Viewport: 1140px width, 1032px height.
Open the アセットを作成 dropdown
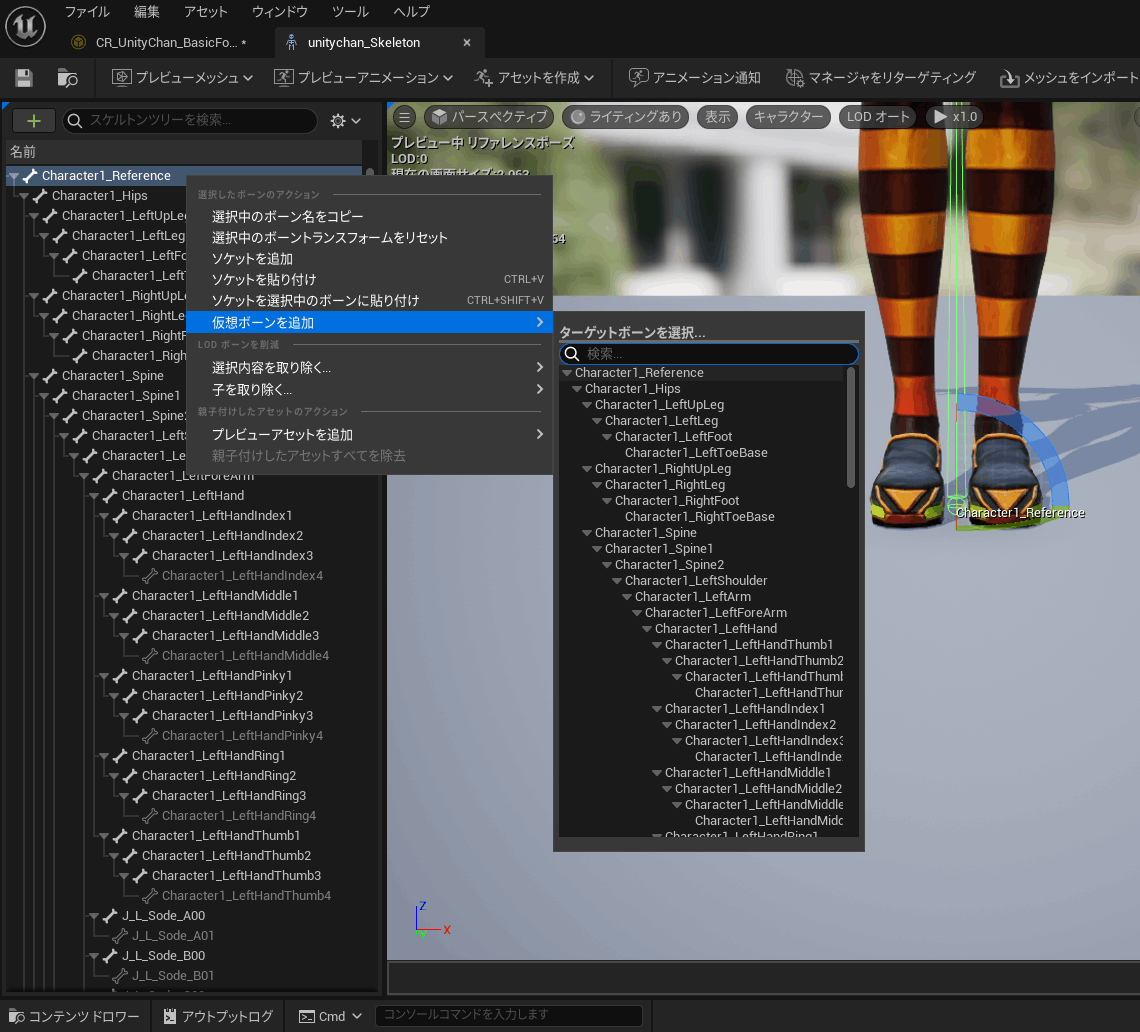click(534, 78)
